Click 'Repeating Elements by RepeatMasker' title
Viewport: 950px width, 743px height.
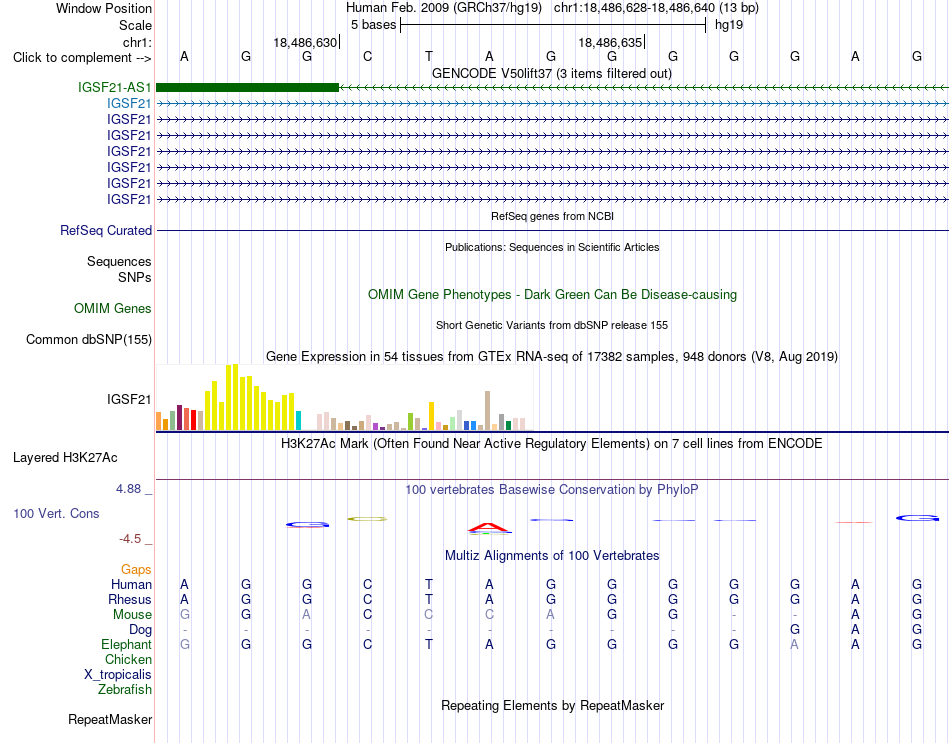point(553,705)
